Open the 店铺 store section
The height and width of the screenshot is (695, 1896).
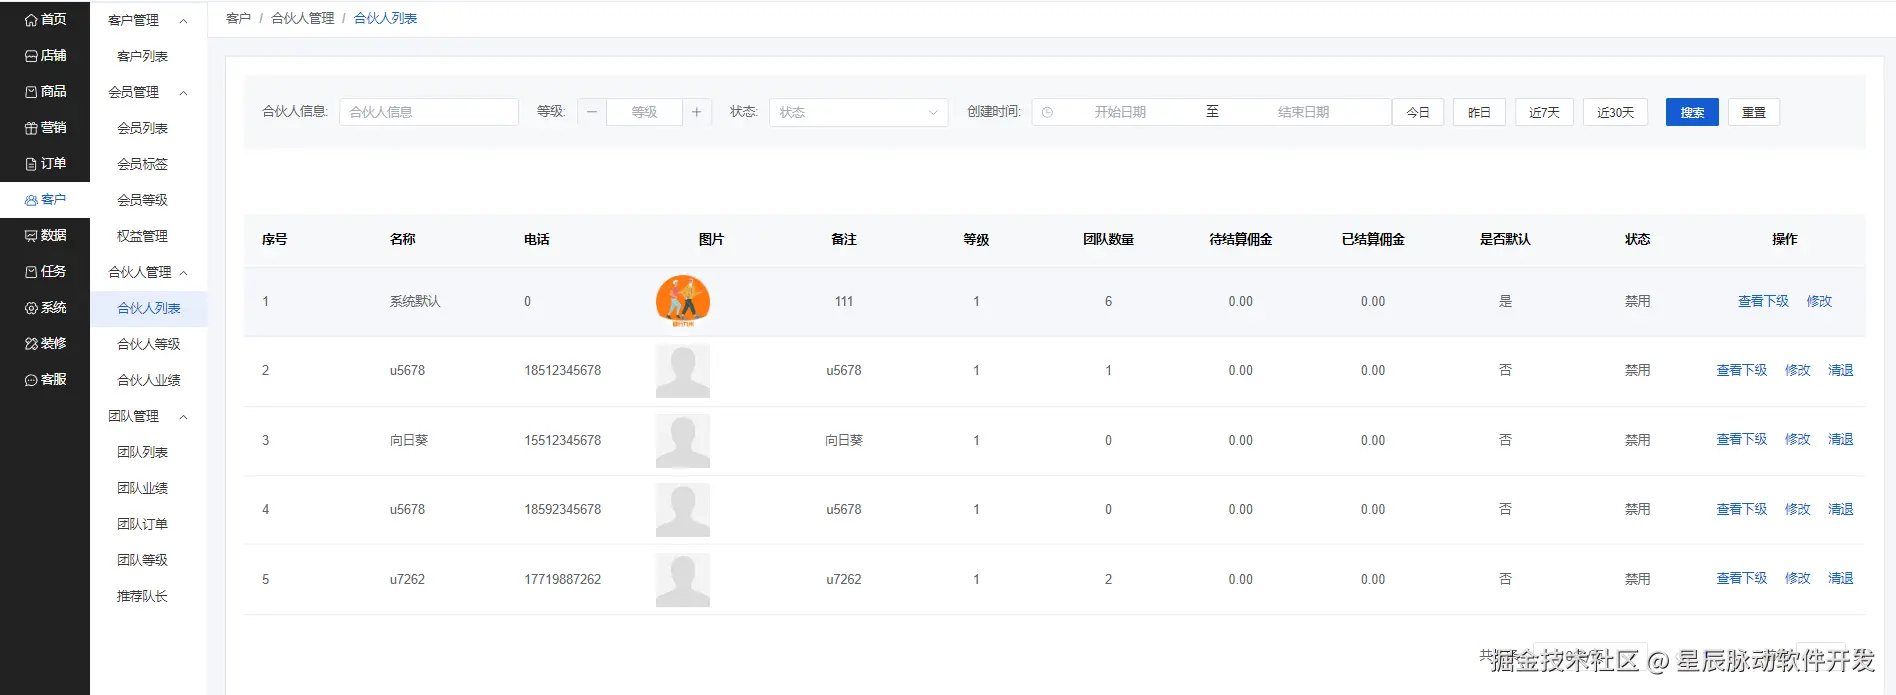click(45, 55)
